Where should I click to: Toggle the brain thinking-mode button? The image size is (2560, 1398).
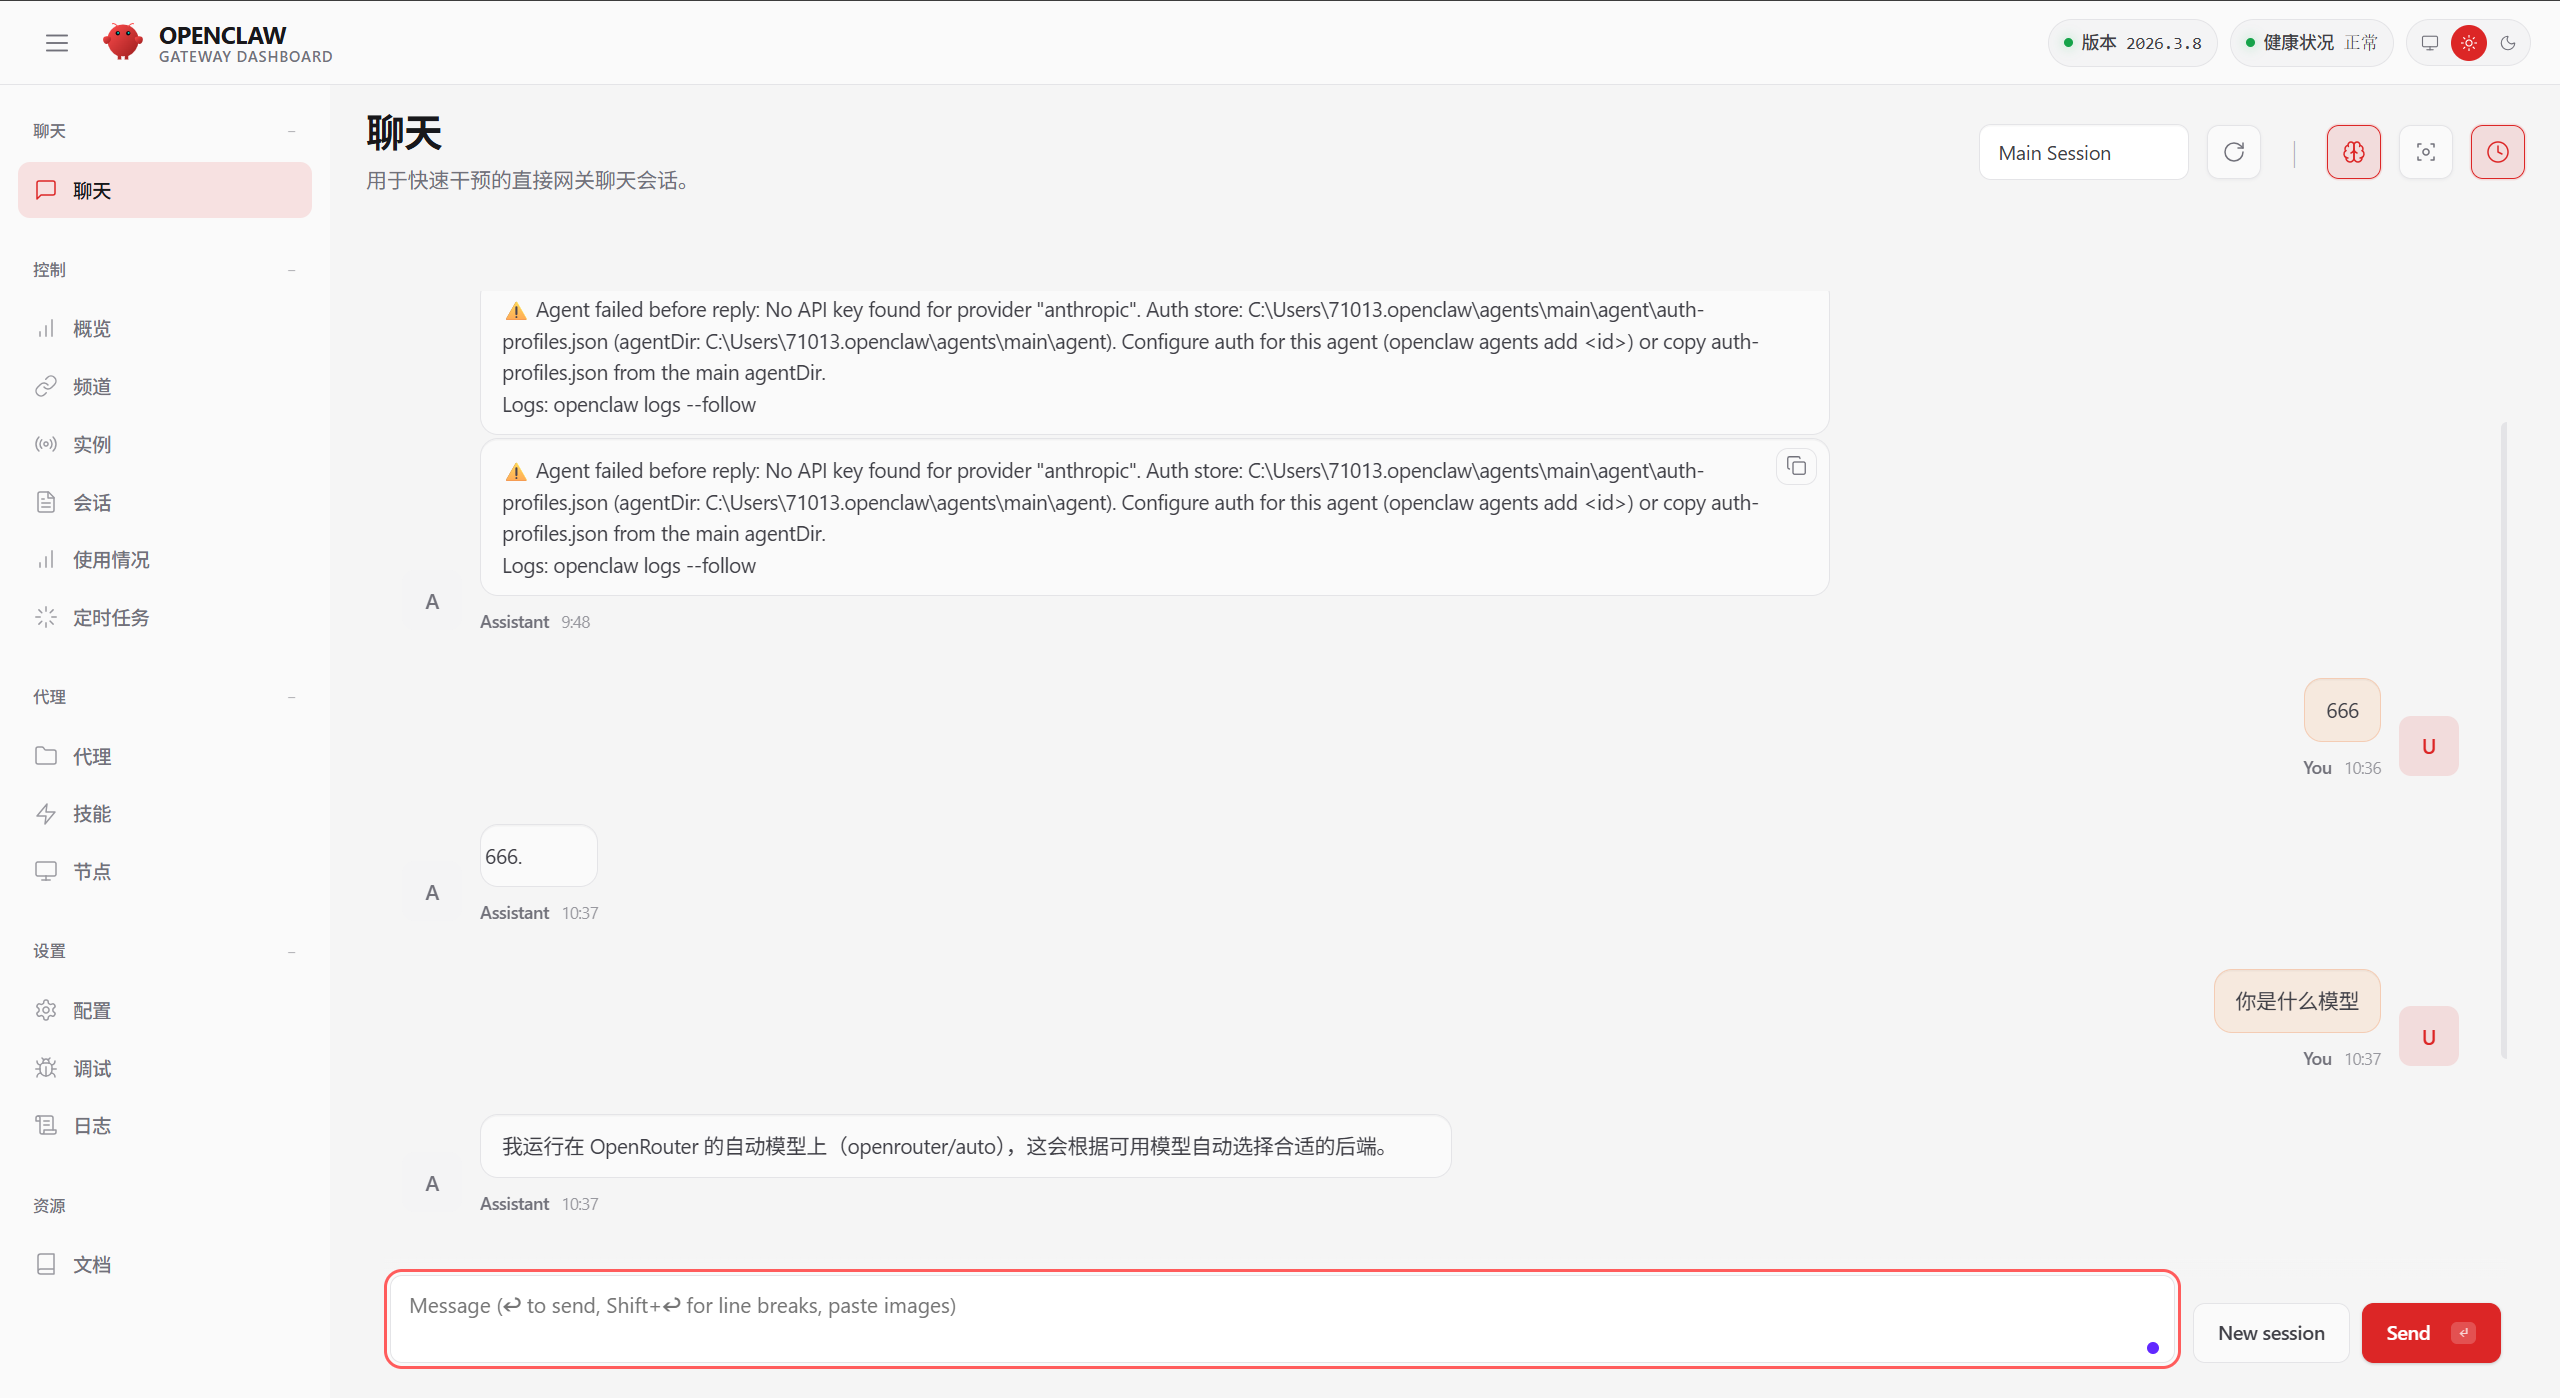[2354, 152]
